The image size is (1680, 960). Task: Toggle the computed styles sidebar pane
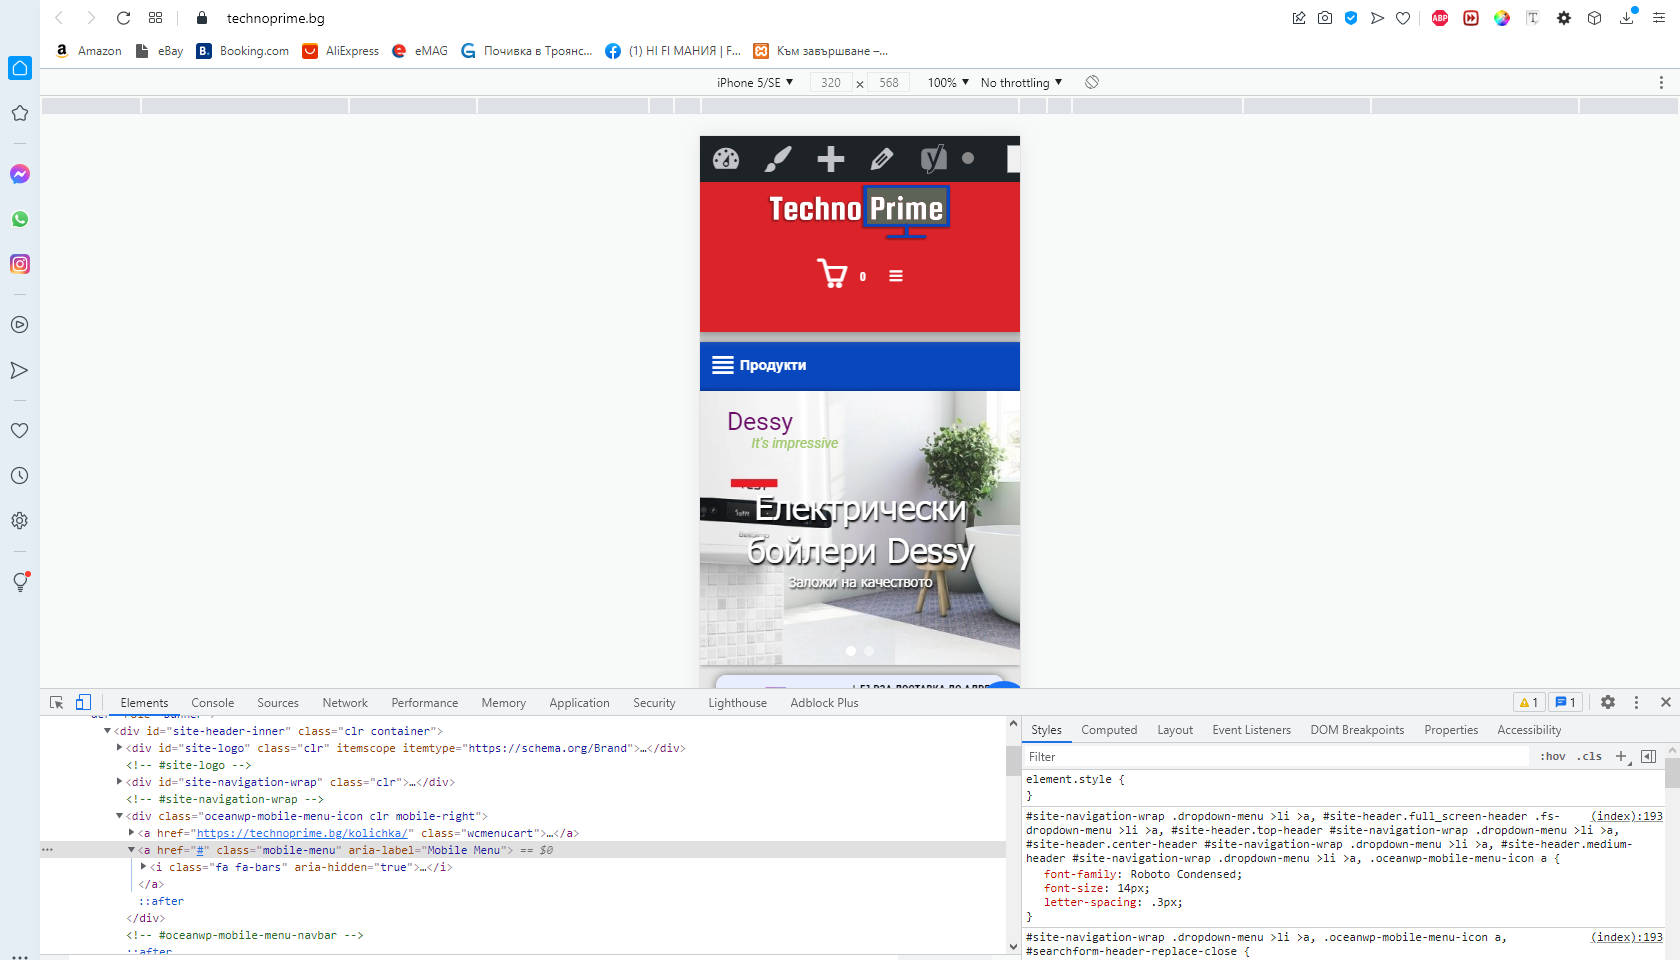tap(1649, 757)
